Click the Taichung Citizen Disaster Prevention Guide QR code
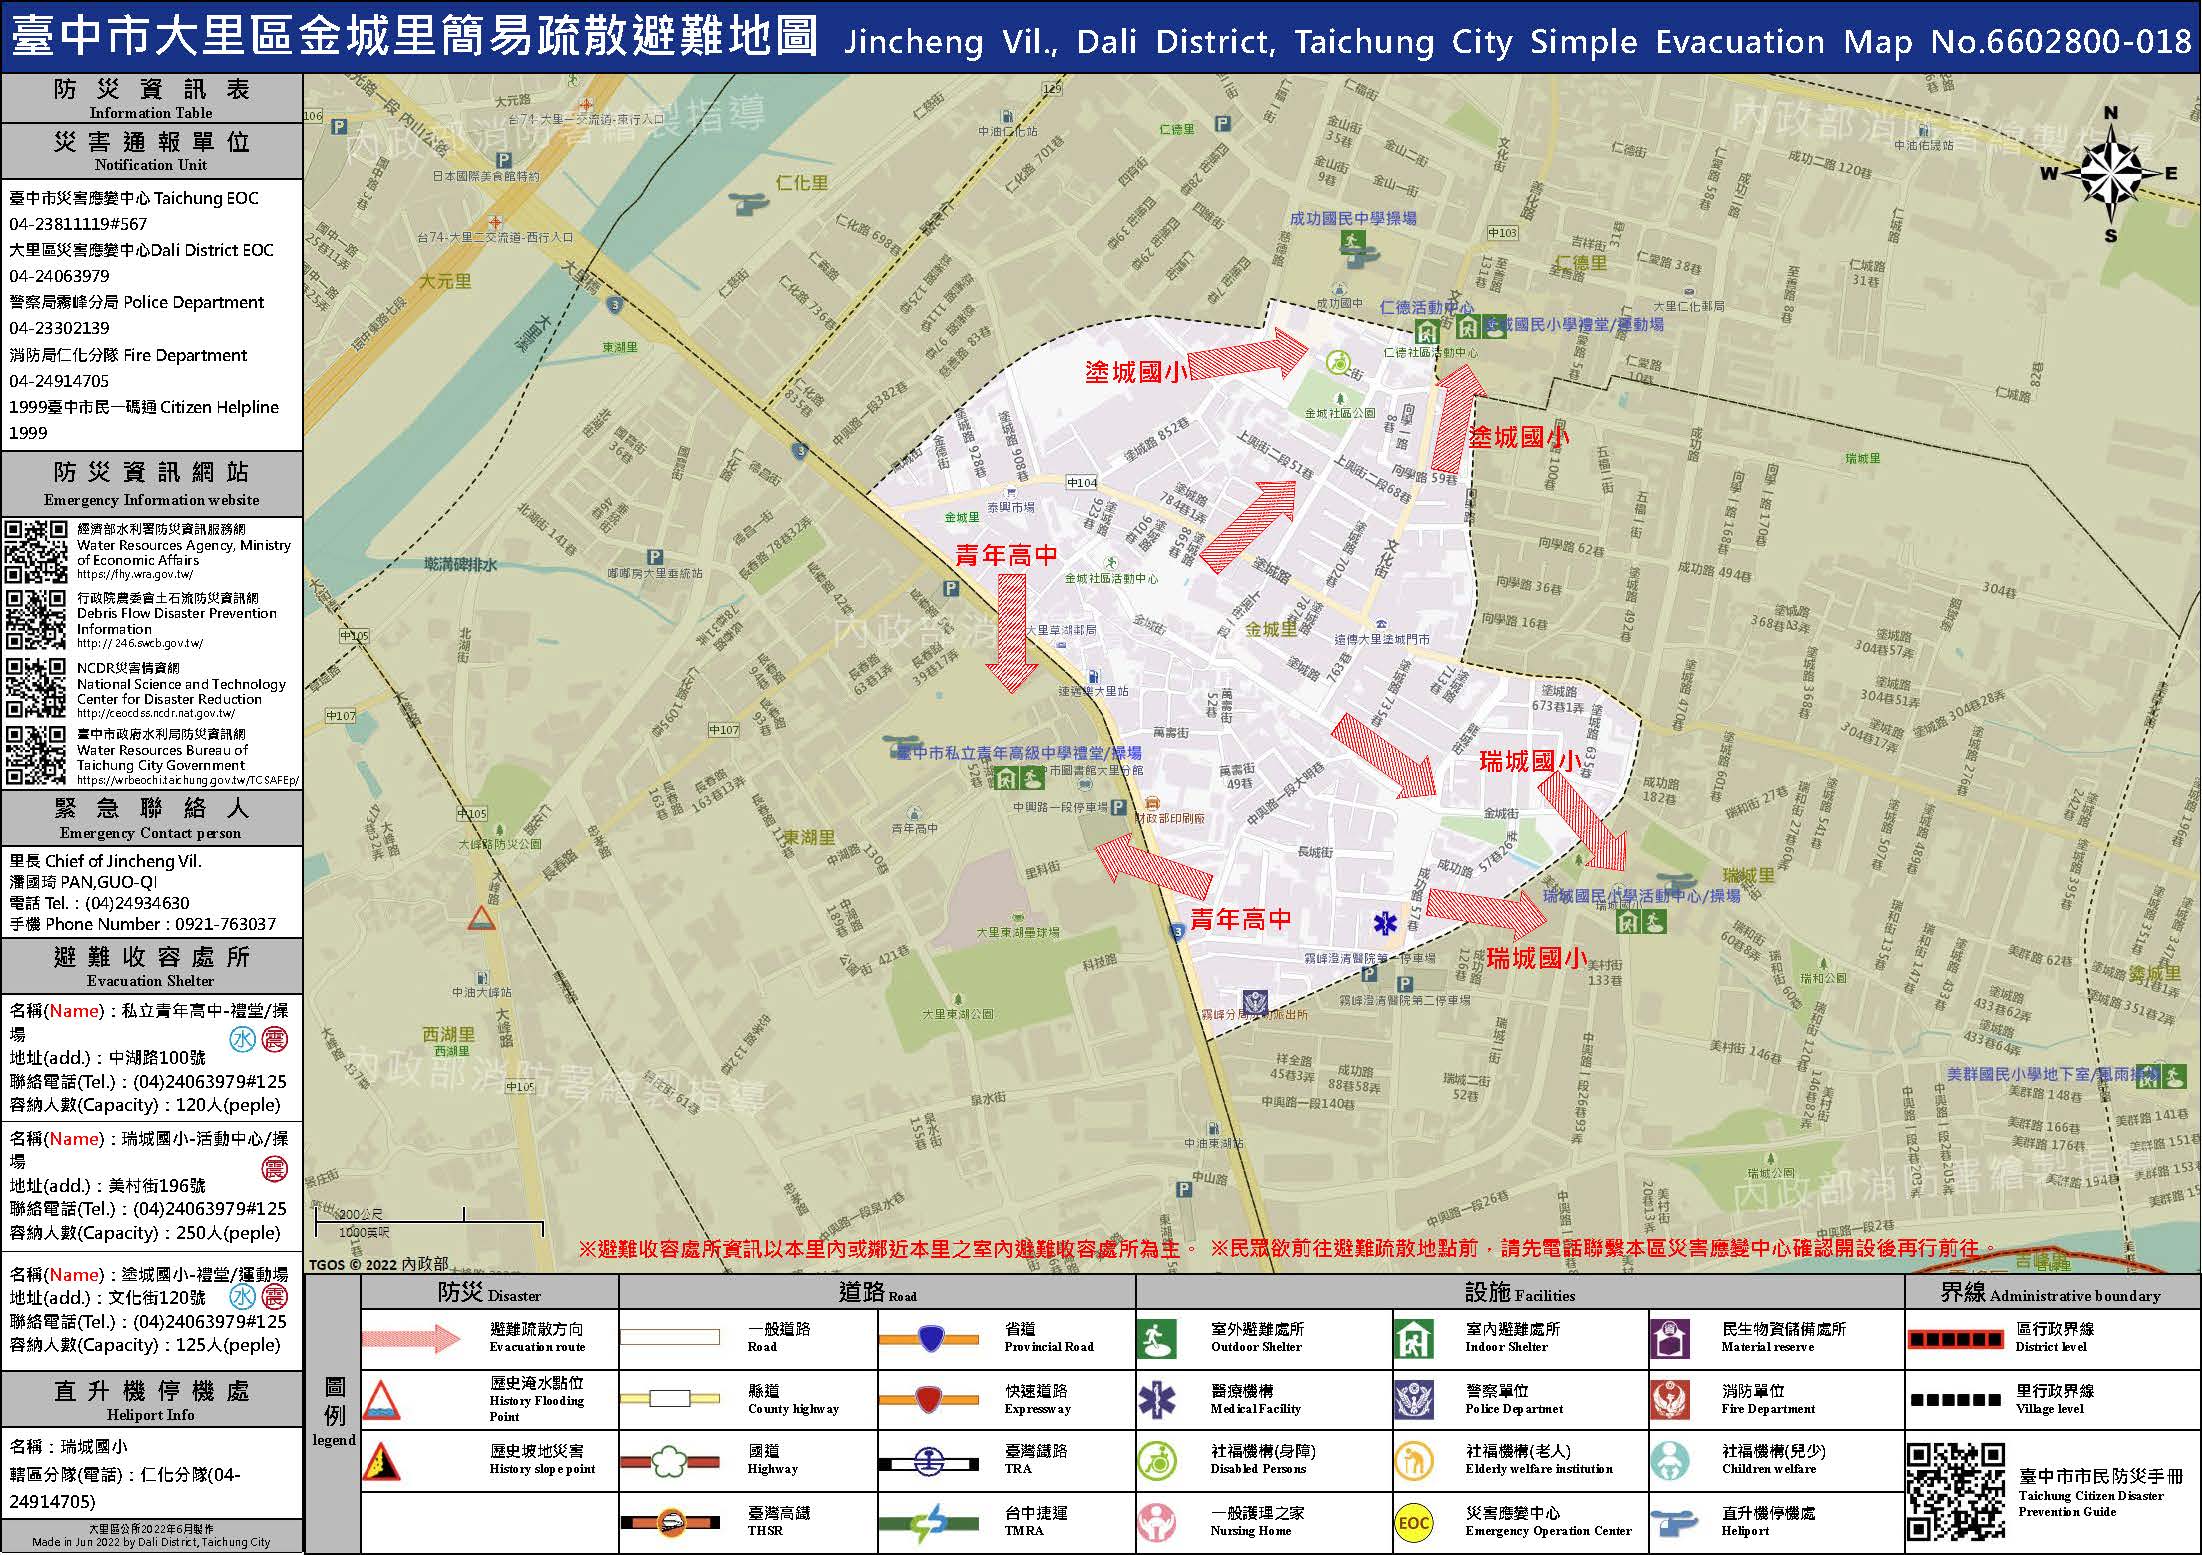The width and height of the screenshot is (2202, 1555). tap(1957, 1491)
